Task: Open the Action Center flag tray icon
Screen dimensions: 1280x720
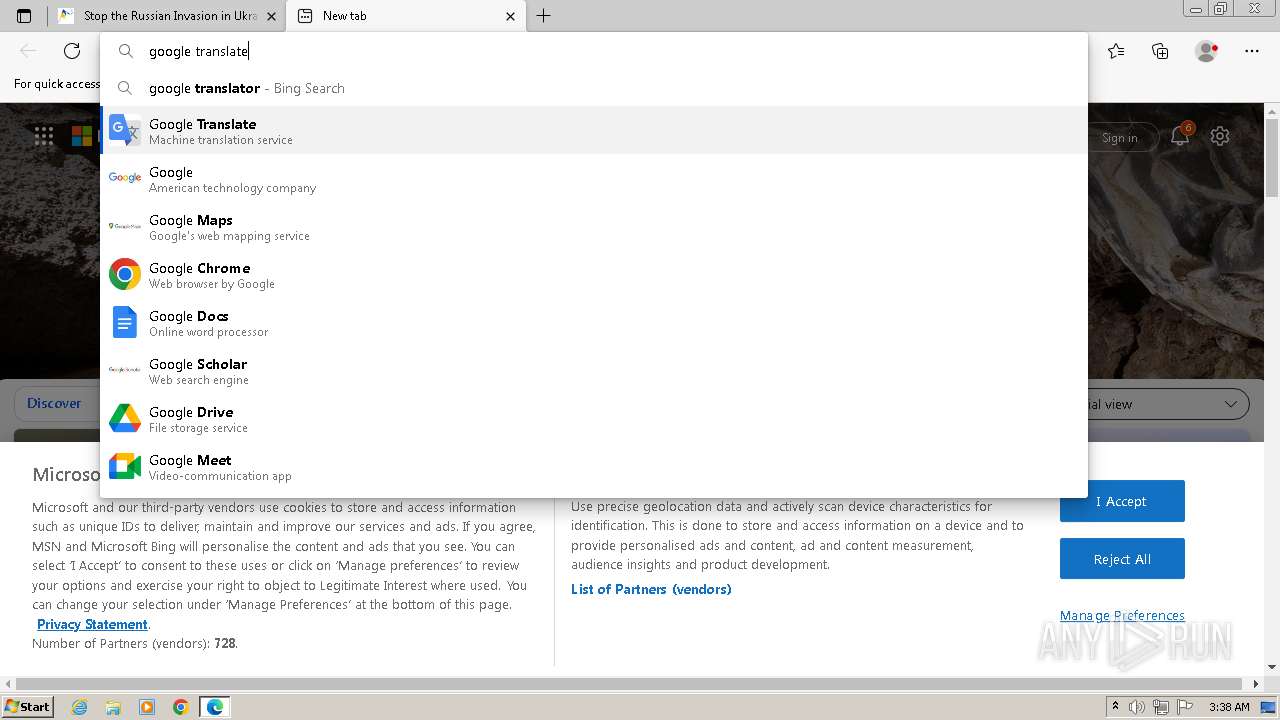Action: coord(1185,707)
